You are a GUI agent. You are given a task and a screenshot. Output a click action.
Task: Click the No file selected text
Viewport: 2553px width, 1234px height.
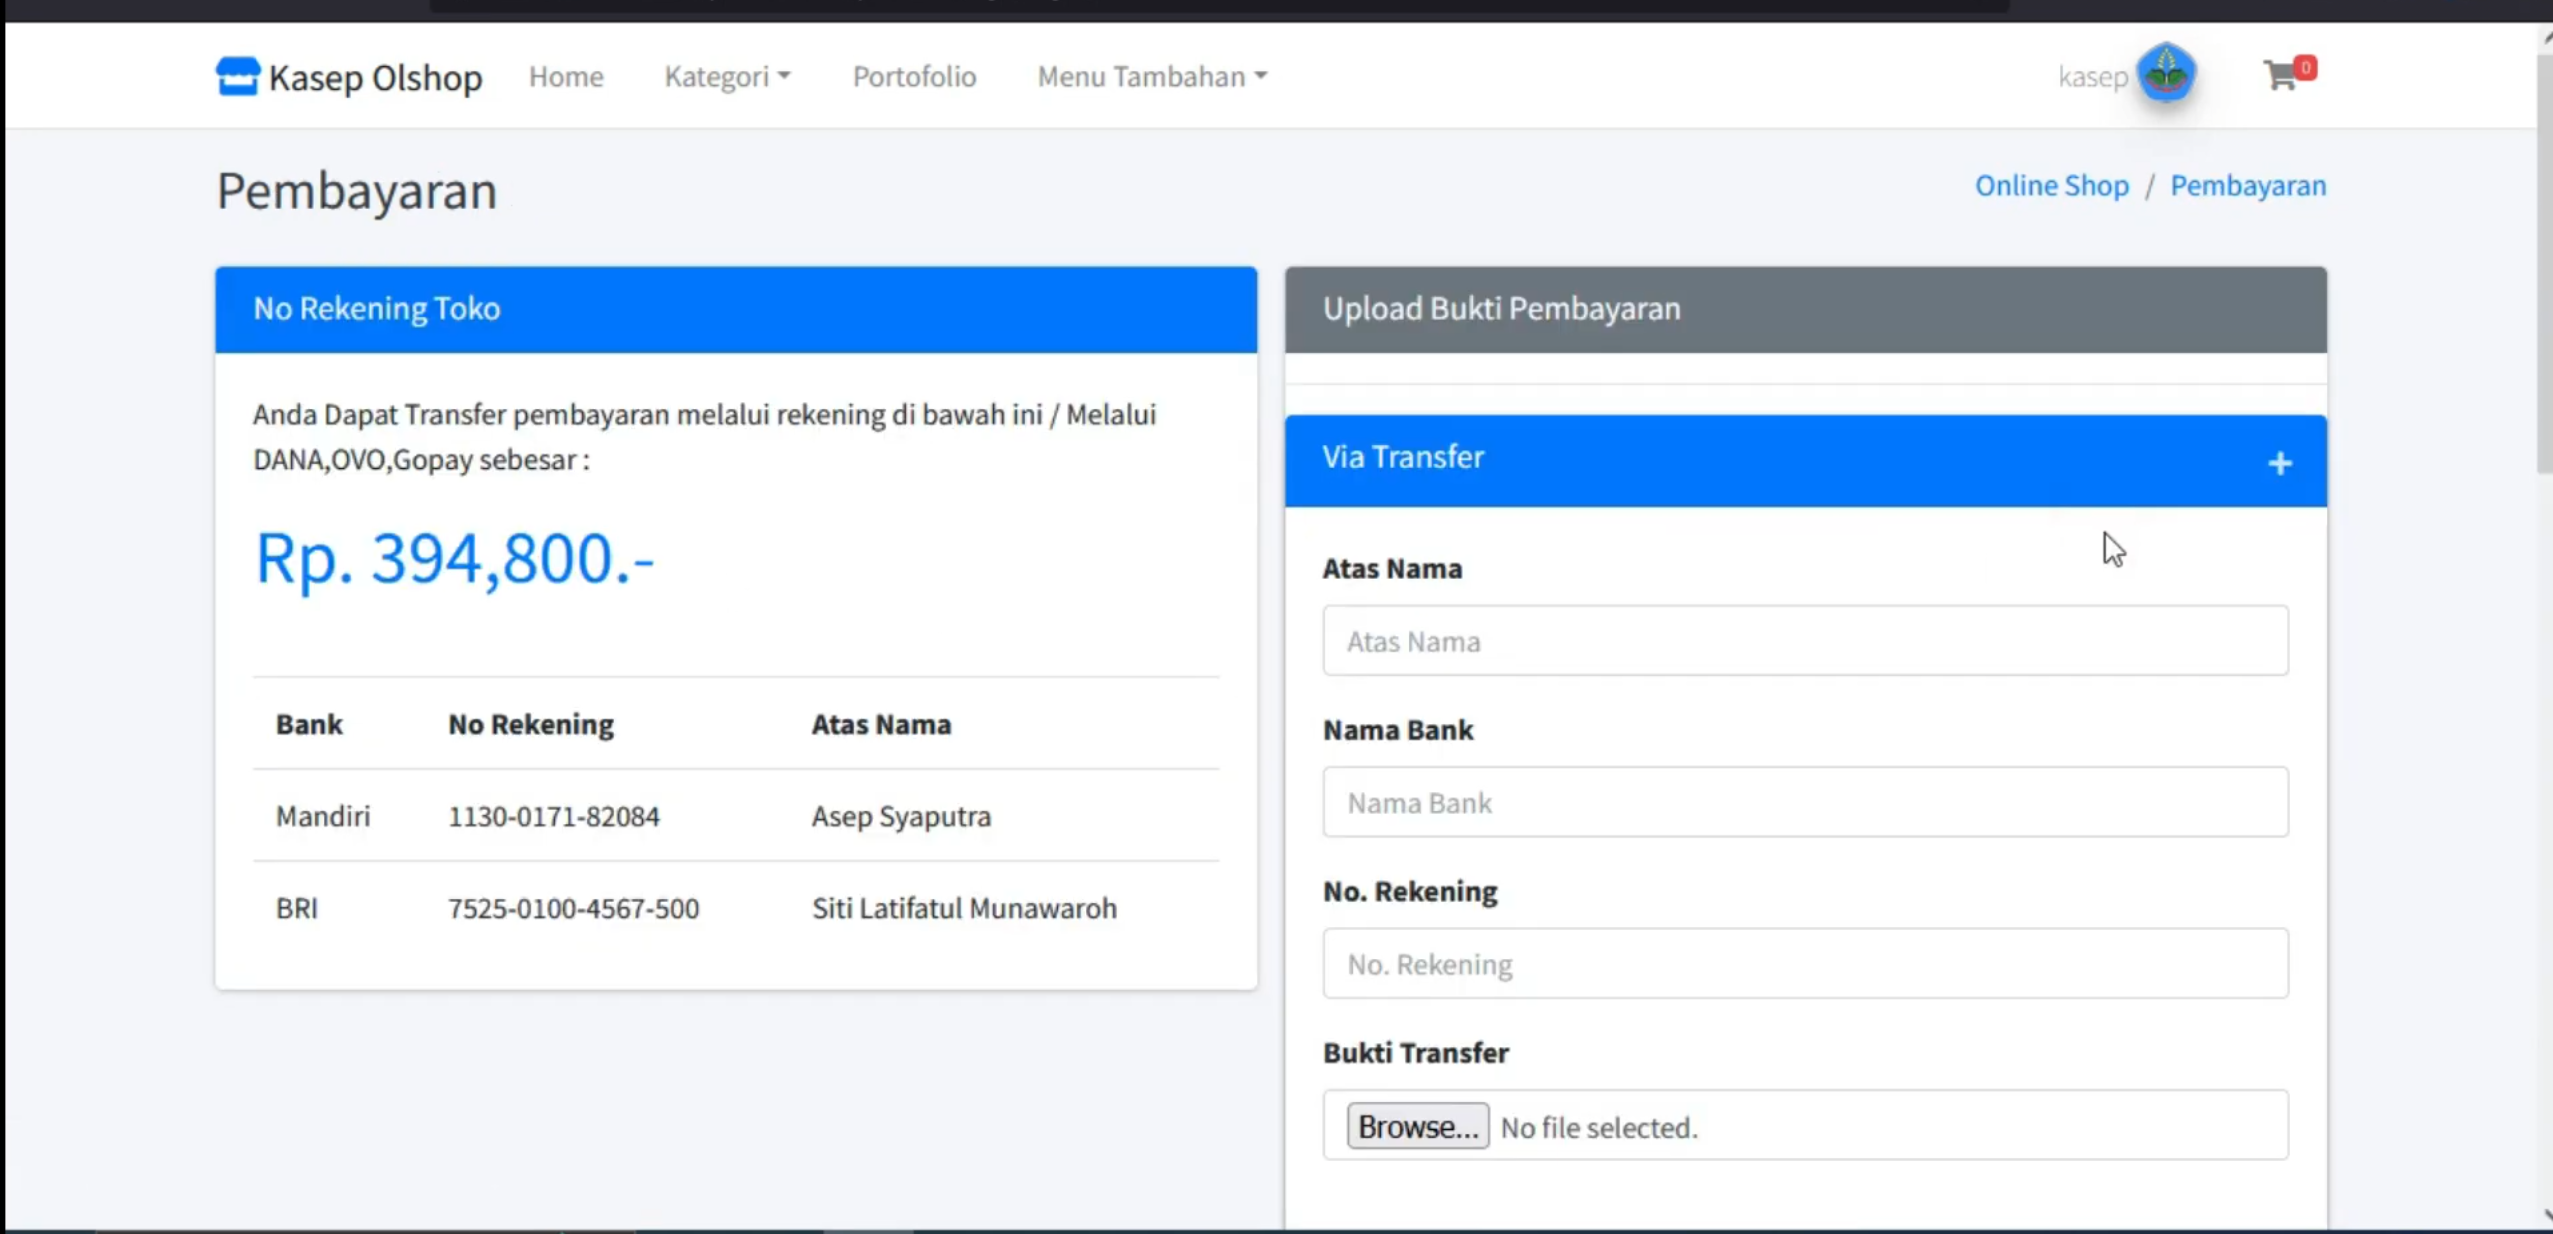(1599, 1128)
